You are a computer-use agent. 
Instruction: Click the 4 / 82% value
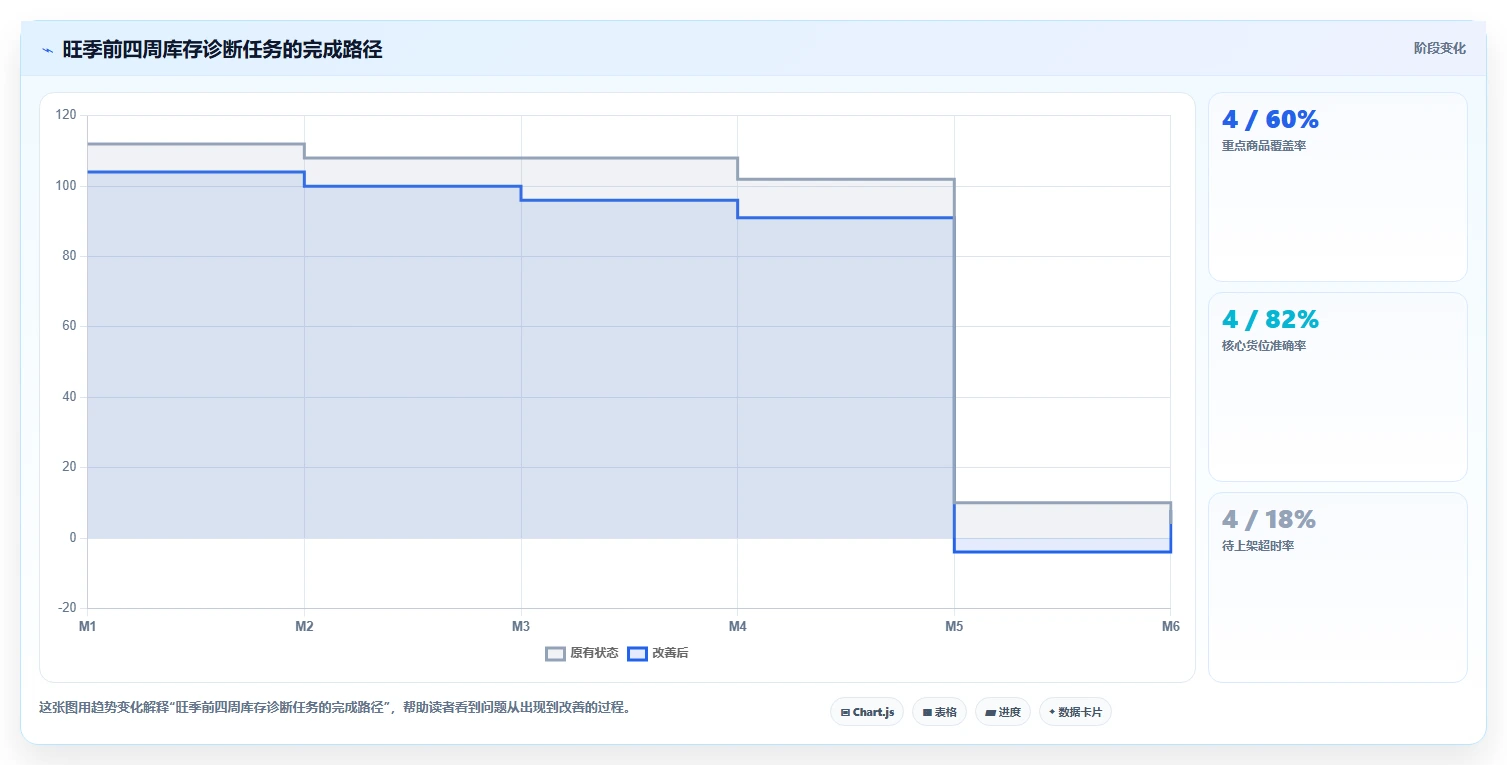1270,320
